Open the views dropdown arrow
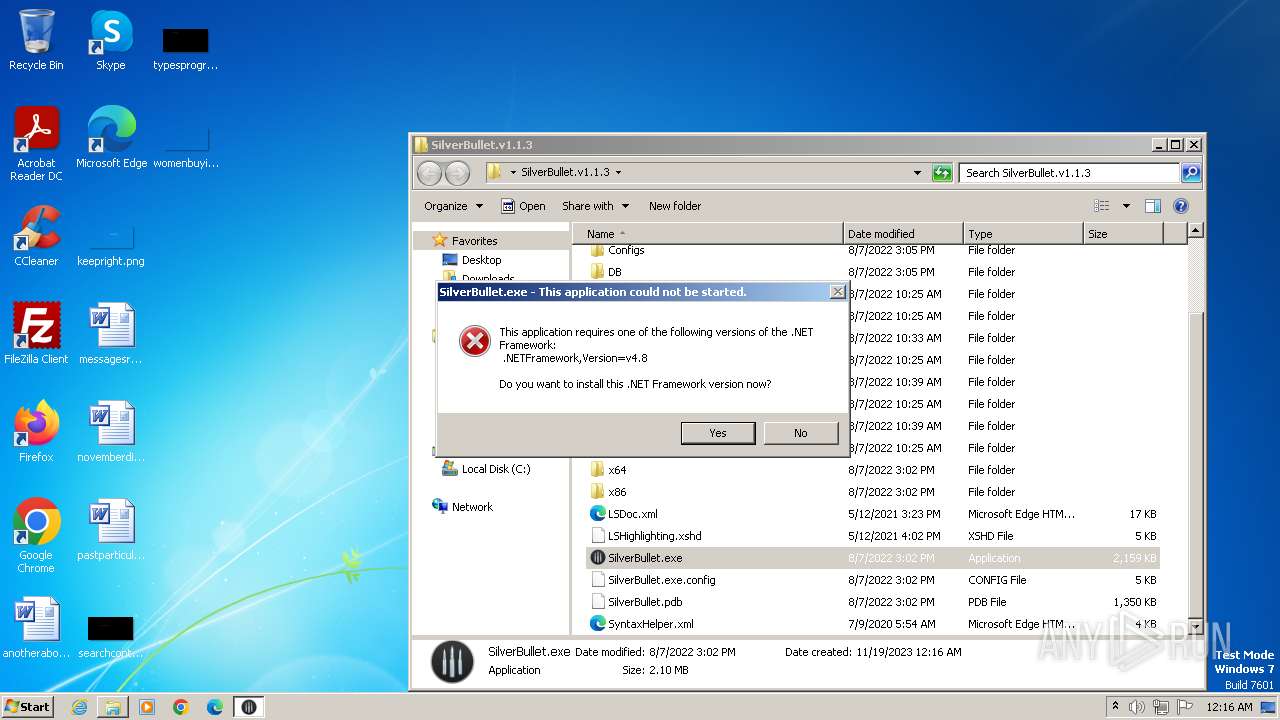The height and width of the screenshot is (720, 1280). (x=1126, y=206)
